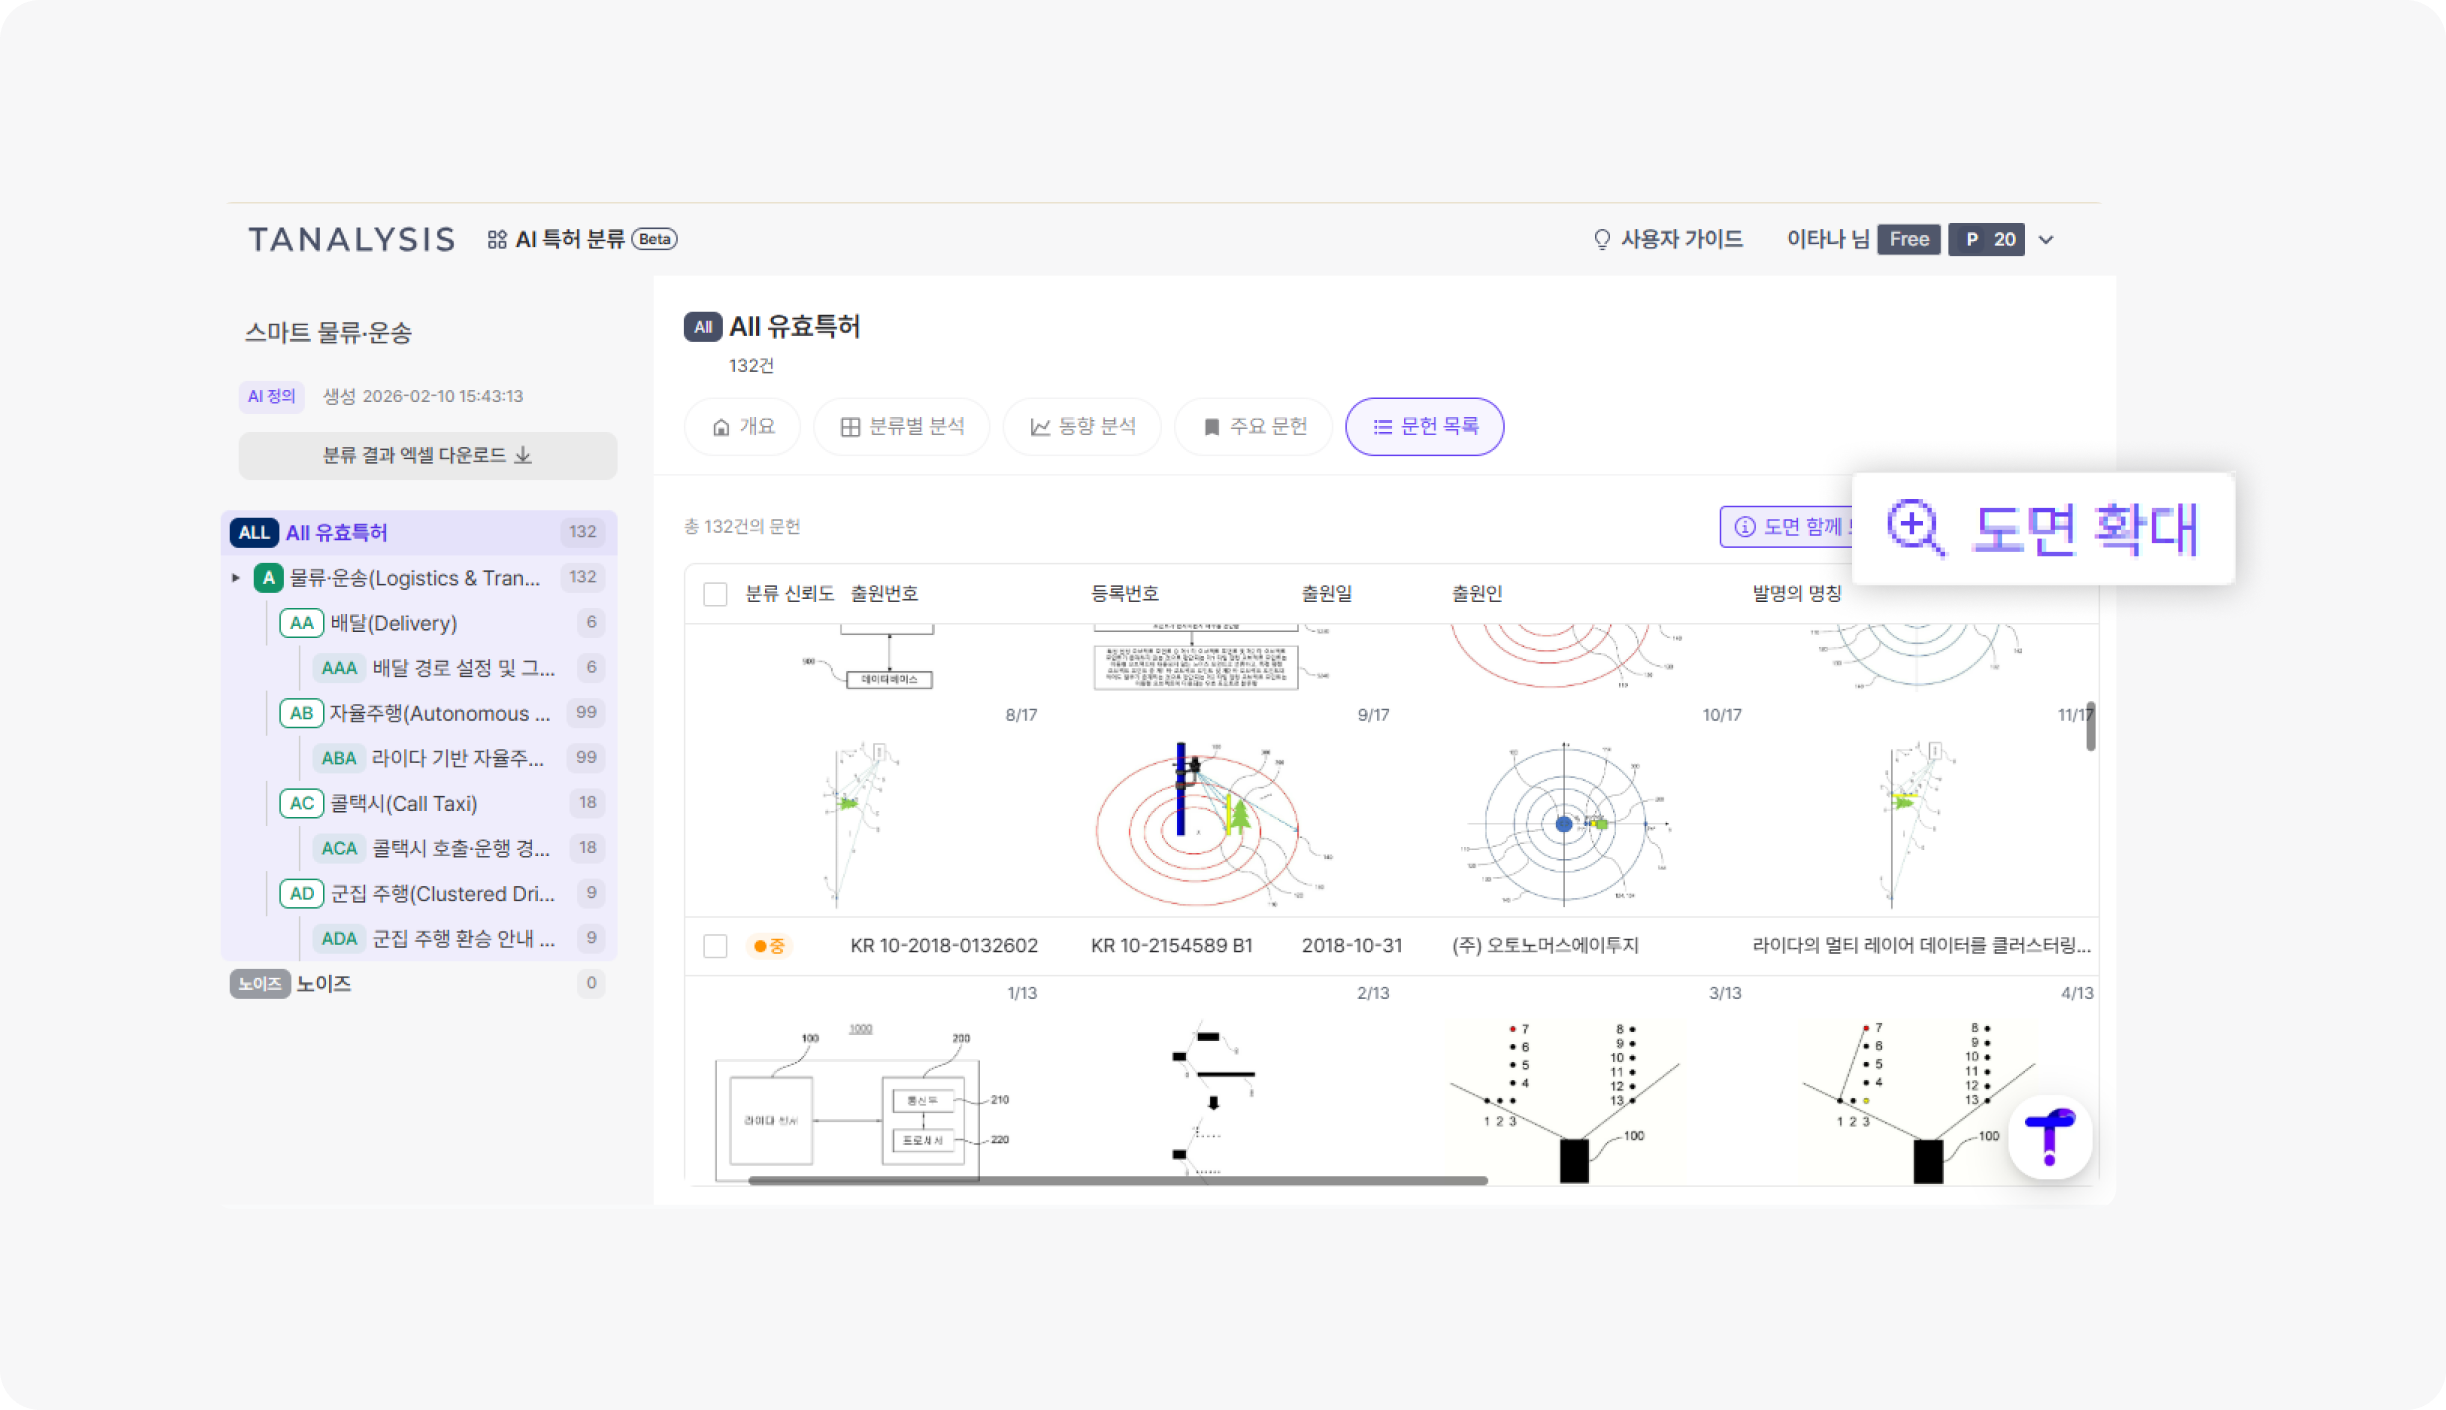The height and width of the screenshot is (1410, 2446).
Task: Click the user guide lightbulb icon
Action: 1601,240
